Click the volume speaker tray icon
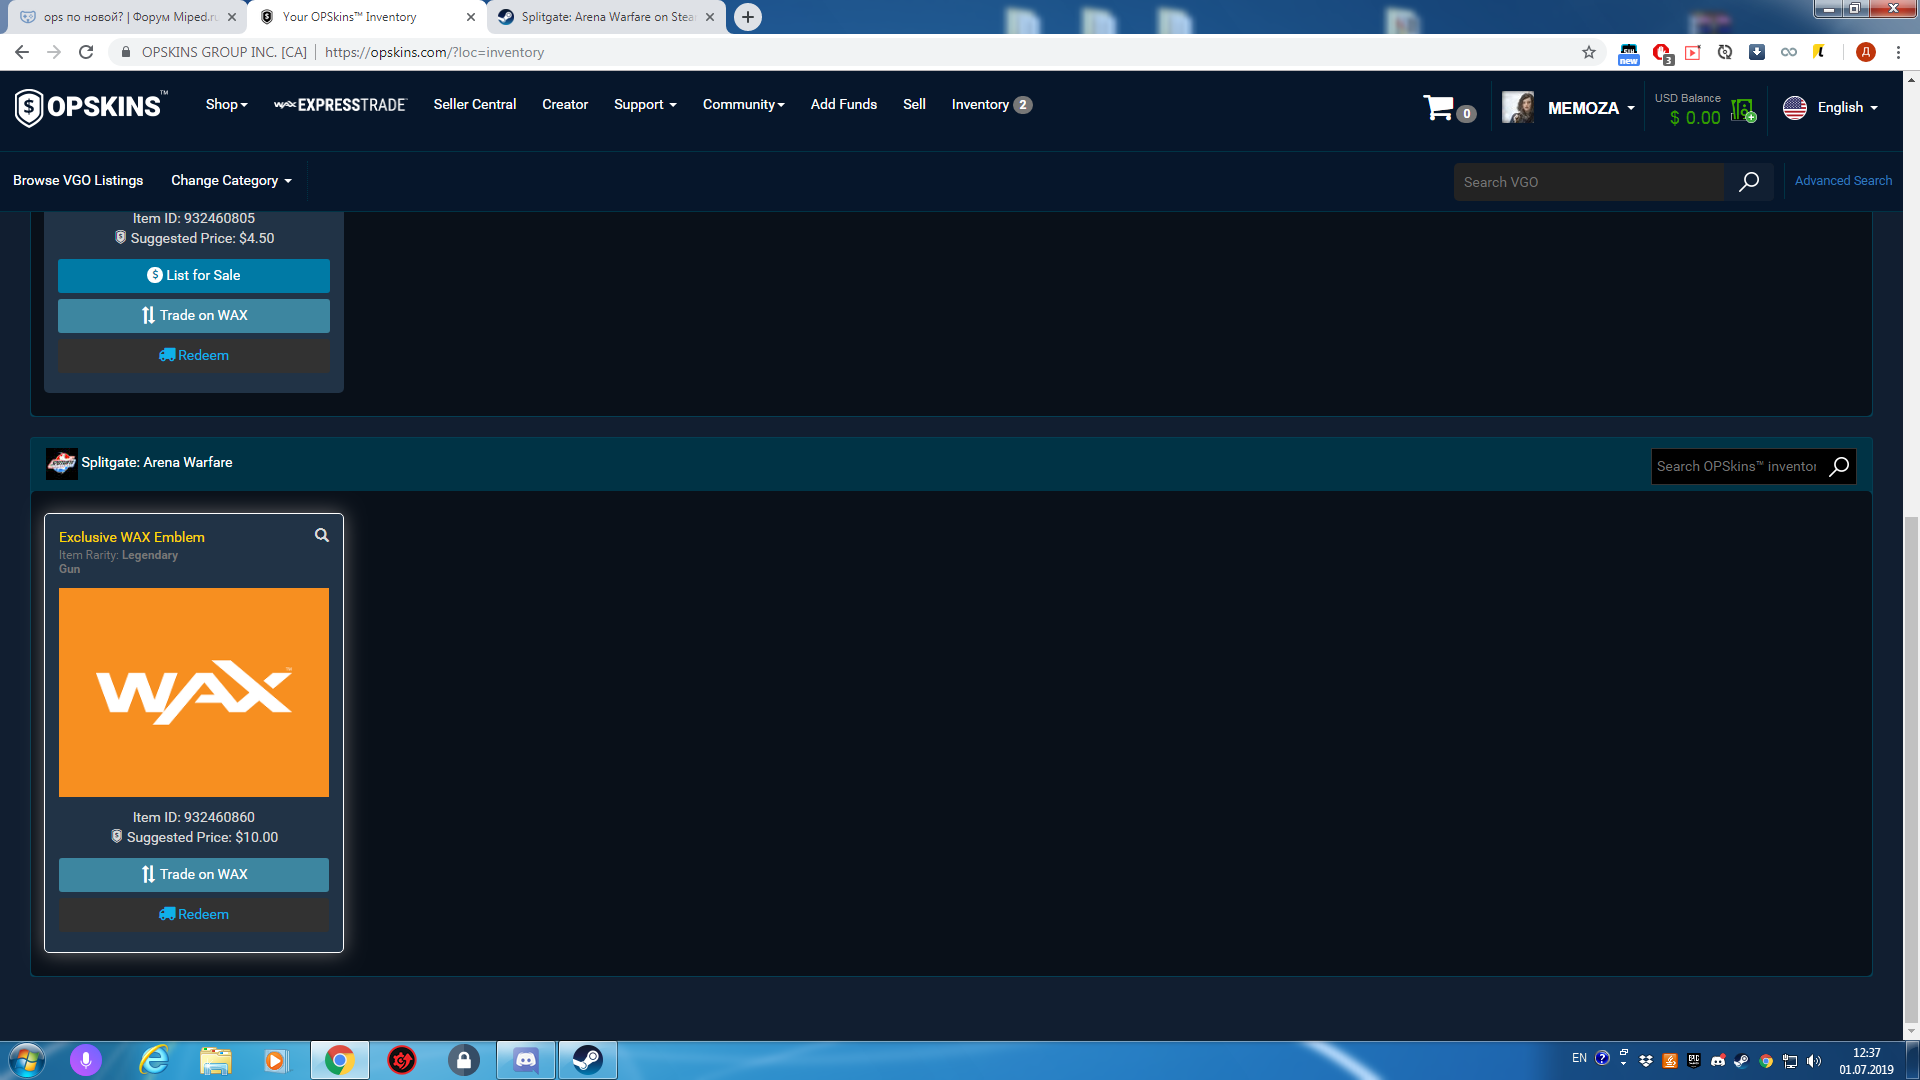This screenshot has height=1080, width=1920. [x=1814, y=1061]
